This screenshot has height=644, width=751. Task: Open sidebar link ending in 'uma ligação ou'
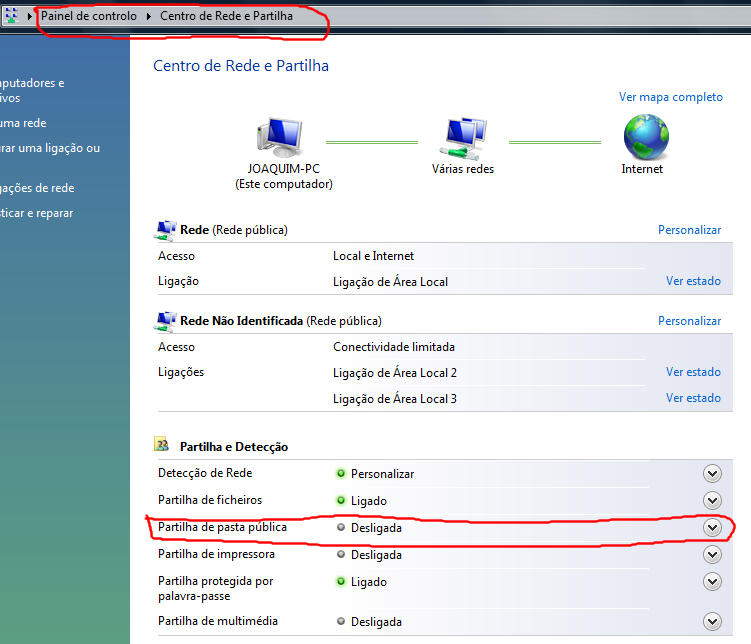click(50, 148)
